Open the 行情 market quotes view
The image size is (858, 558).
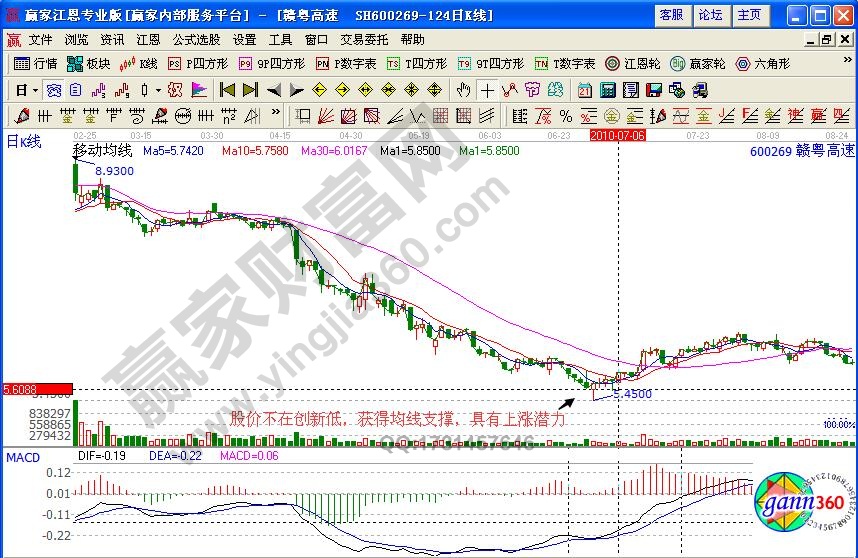[x=37, y=63]
